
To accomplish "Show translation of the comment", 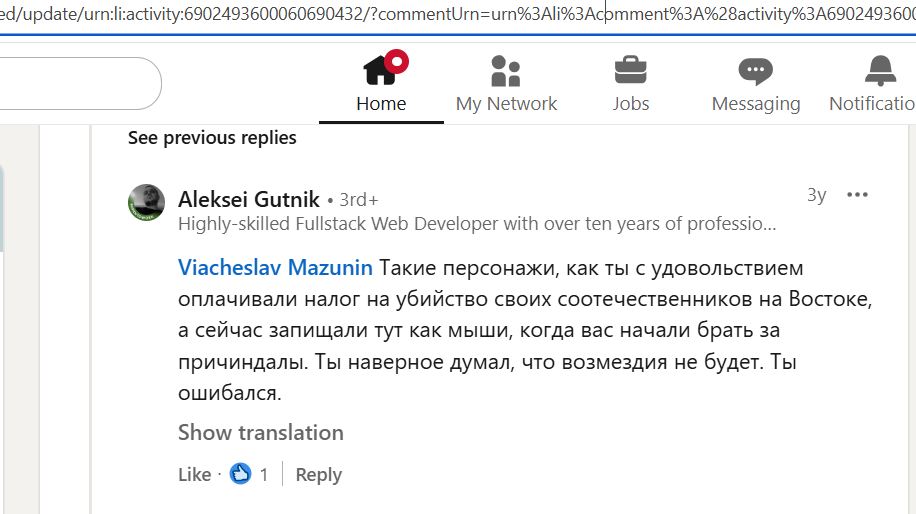I will 260,432.
